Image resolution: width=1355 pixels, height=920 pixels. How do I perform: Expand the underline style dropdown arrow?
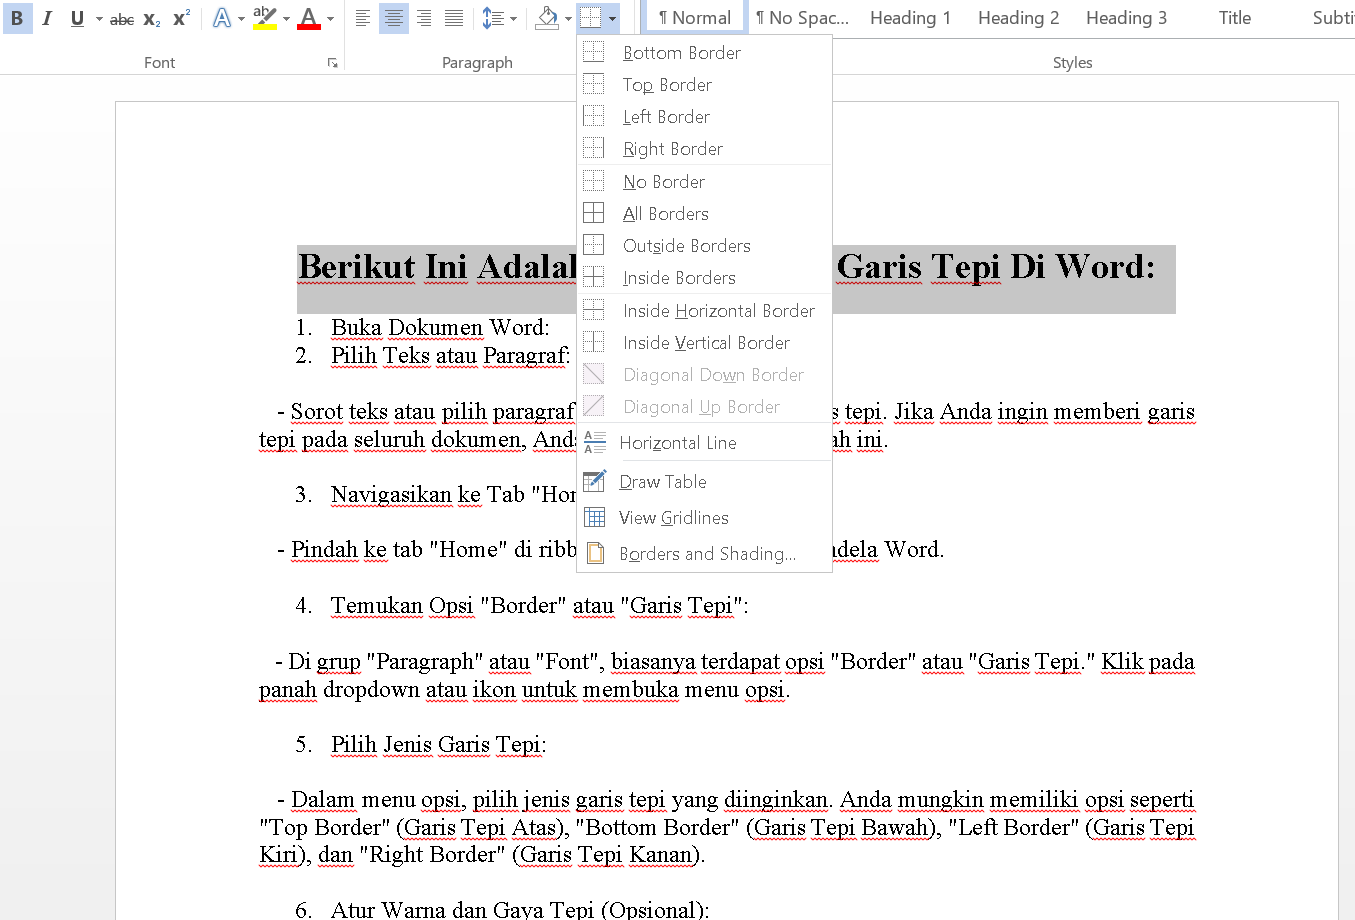click(x=98, y=18)
